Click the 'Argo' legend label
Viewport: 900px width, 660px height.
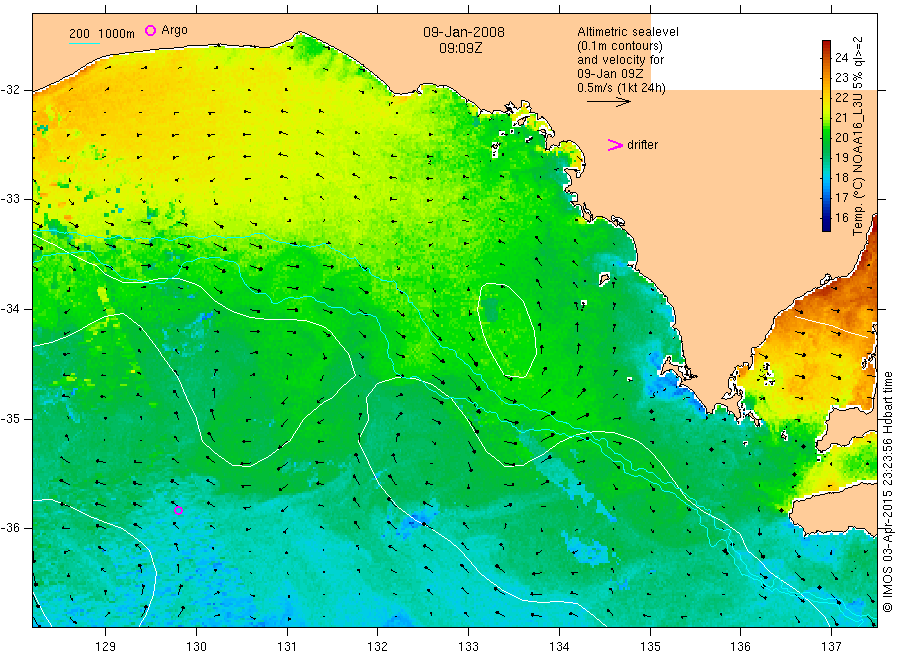(x=174, y=30)
